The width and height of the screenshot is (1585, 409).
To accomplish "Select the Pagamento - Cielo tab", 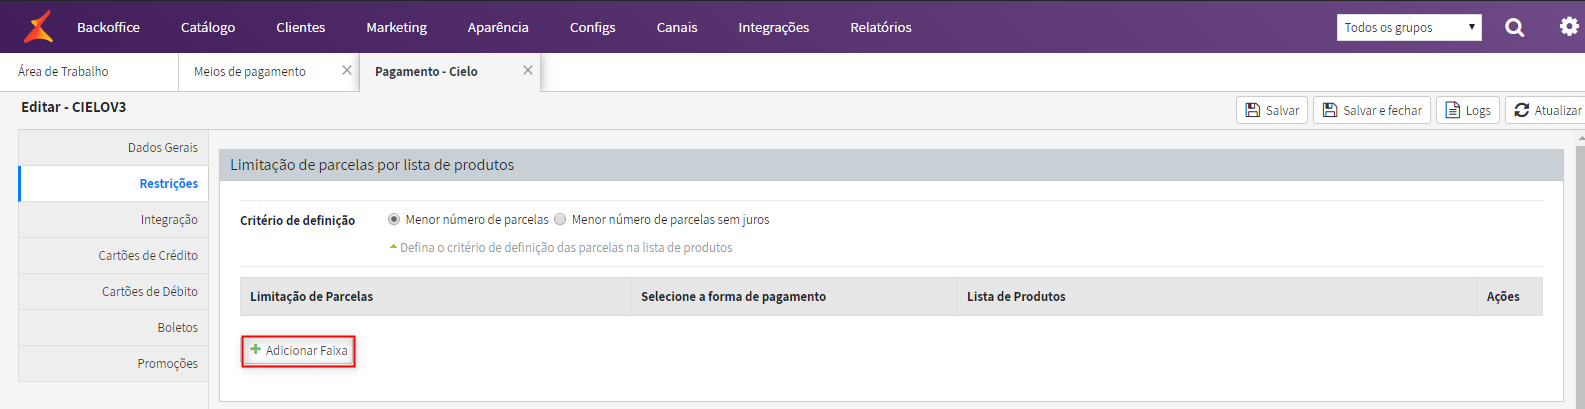I will point(426,72).
